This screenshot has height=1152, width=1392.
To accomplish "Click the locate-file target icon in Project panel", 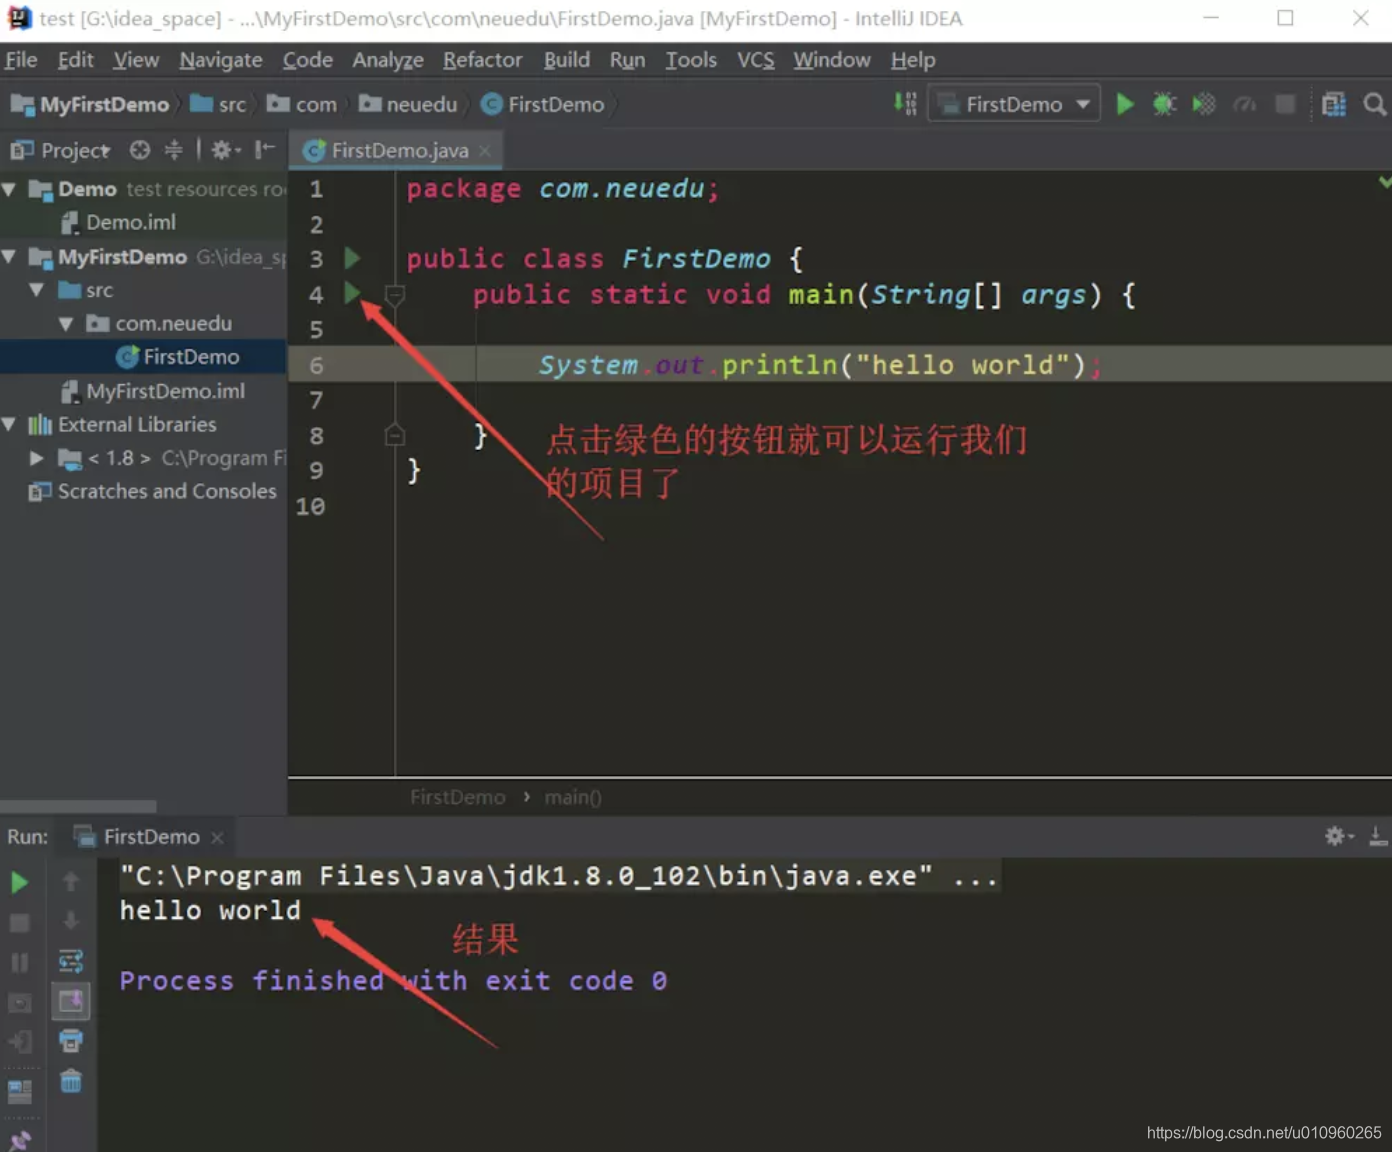I will click(x=140, y=150).
